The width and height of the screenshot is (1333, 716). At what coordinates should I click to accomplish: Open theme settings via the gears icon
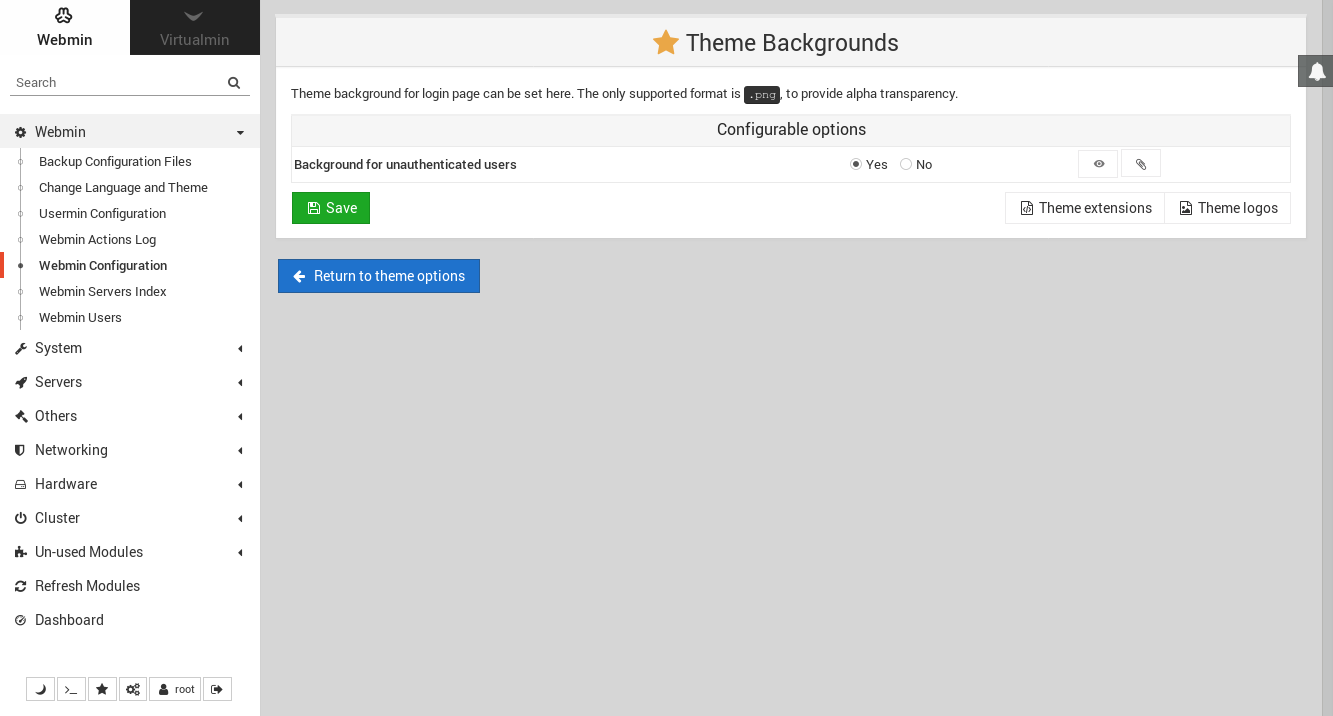tap(133, 689)
